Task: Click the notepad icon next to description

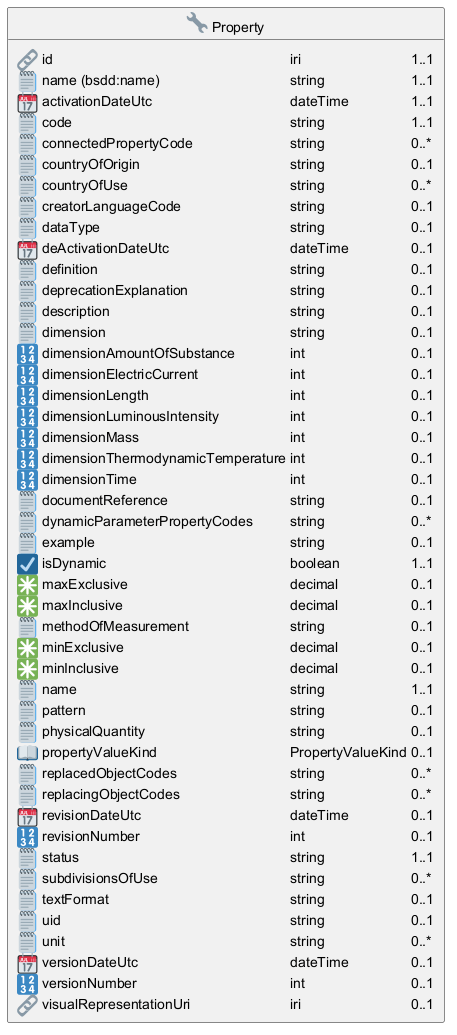Action: (27, 312)
